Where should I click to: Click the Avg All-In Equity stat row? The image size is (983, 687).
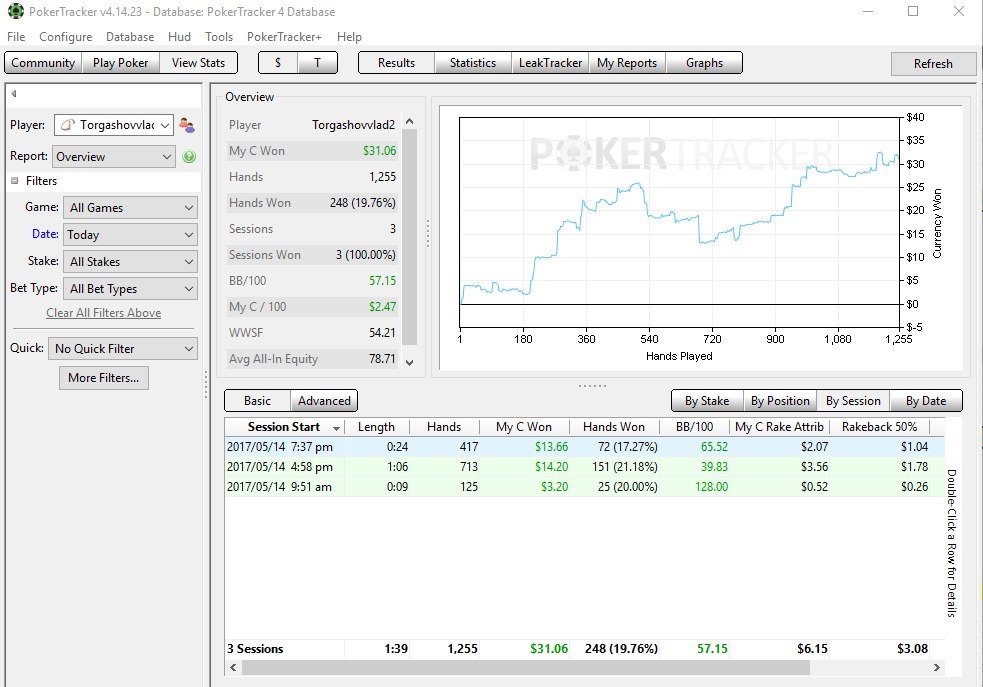tap(312, 359)
